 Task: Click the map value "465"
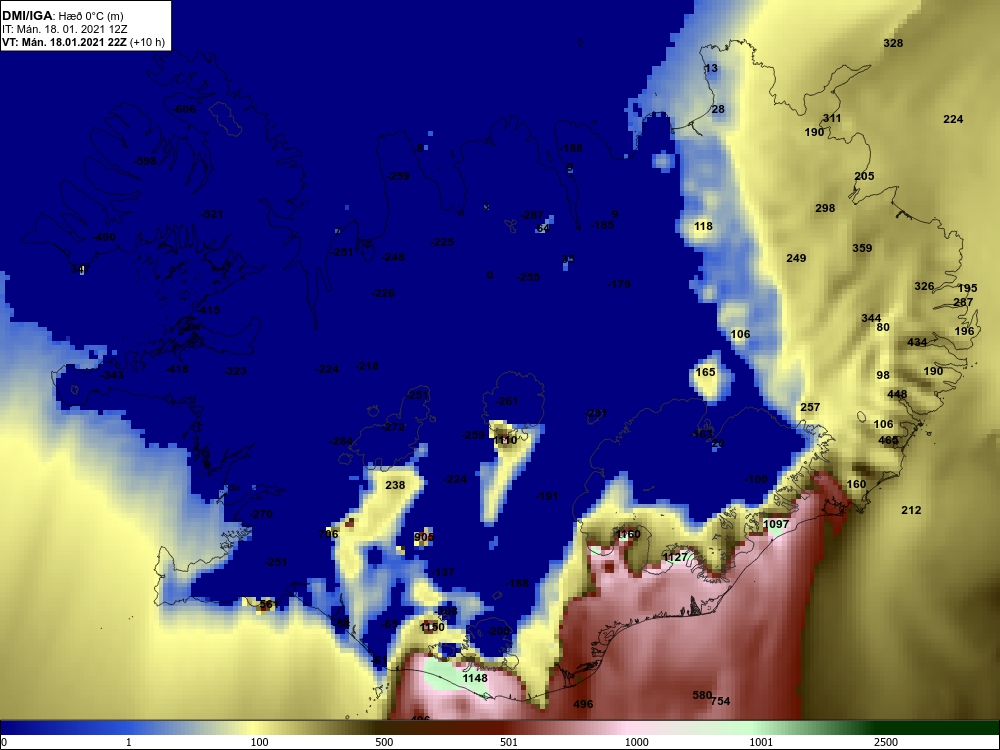point(888,440)
